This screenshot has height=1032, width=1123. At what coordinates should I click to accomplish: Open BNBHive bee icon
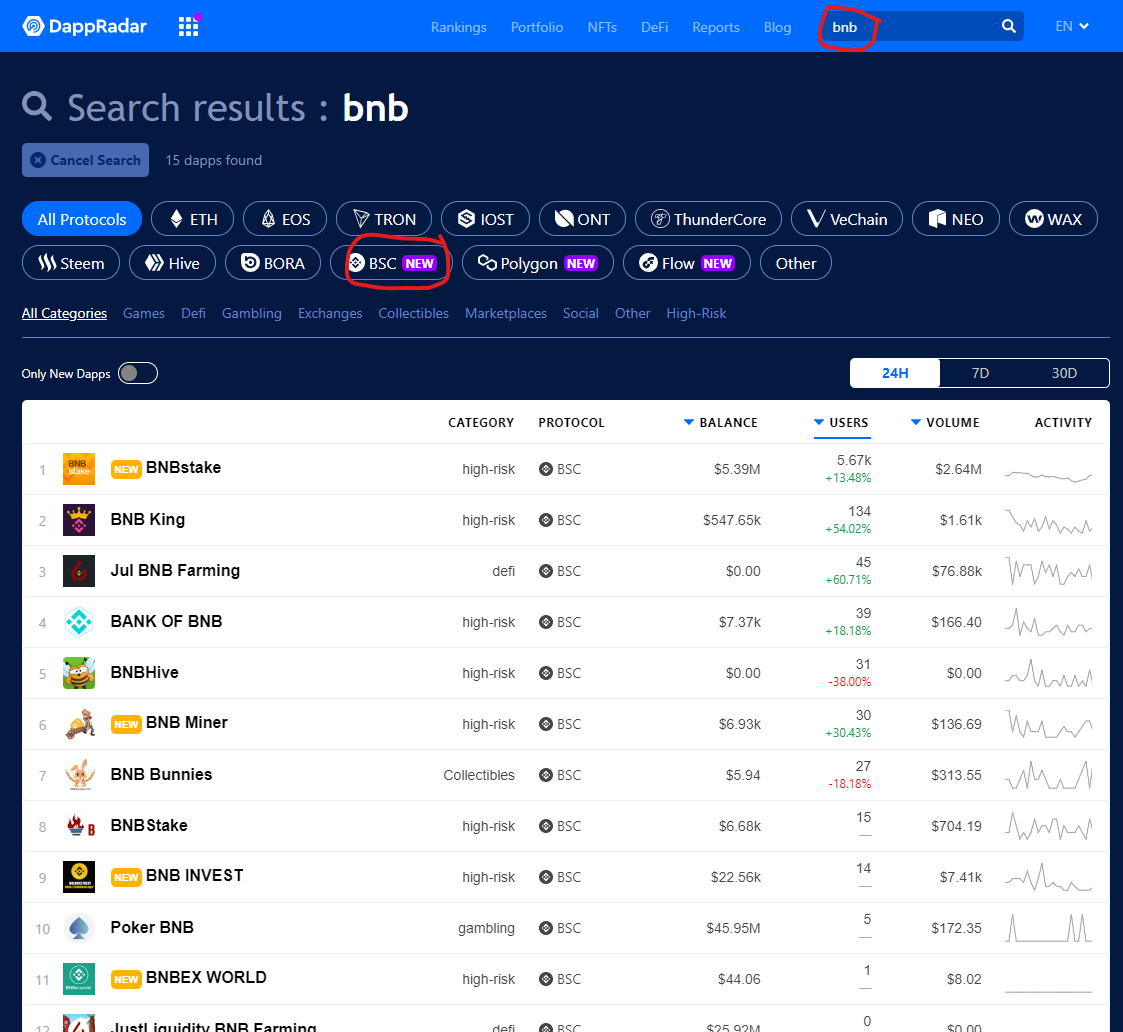pyautogui.click(x=79, y=672)
